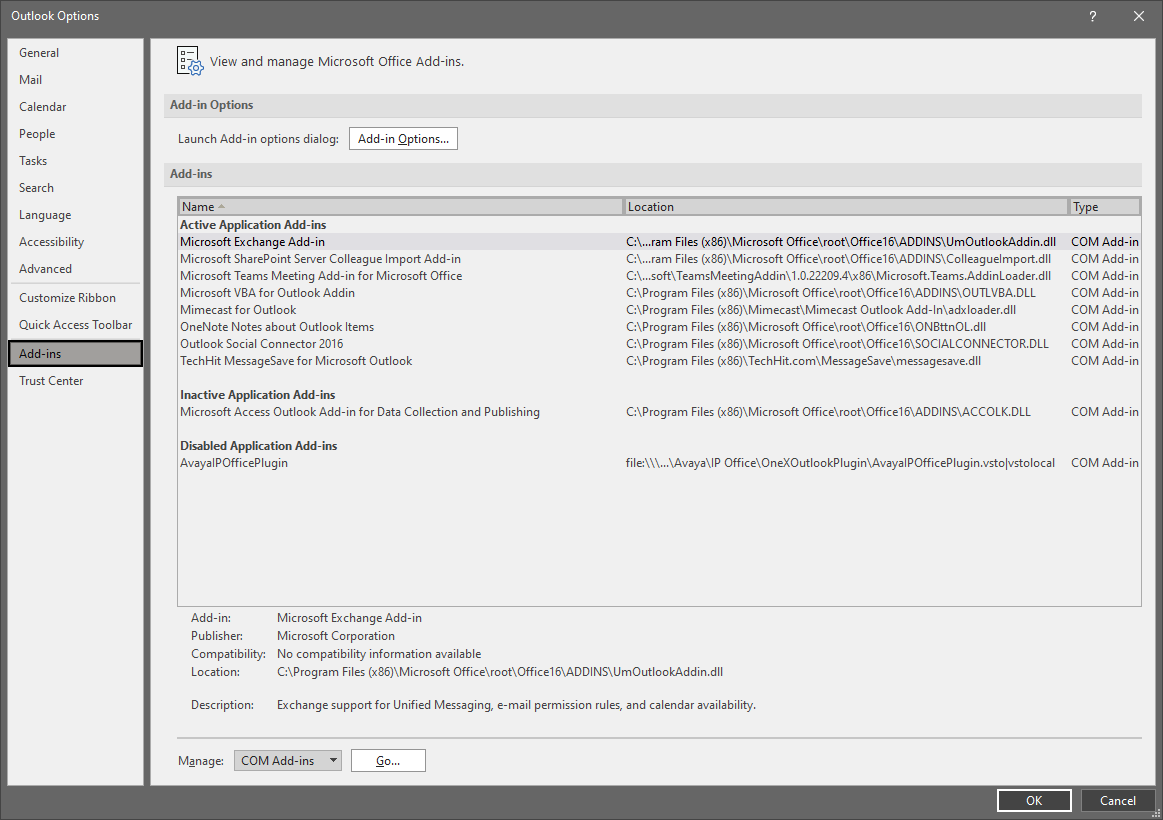Select Outlook Social Connector 2016 row

[659, 344]
